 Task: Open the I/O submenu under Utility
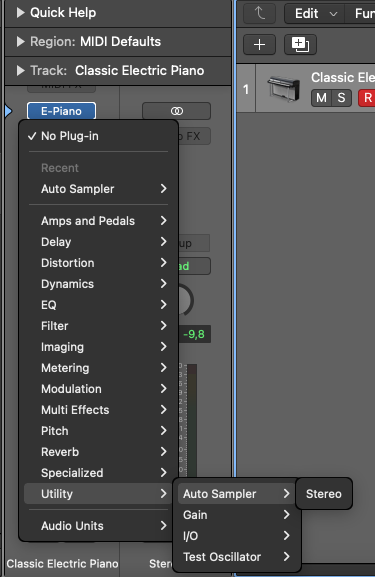tap(237, 535)
